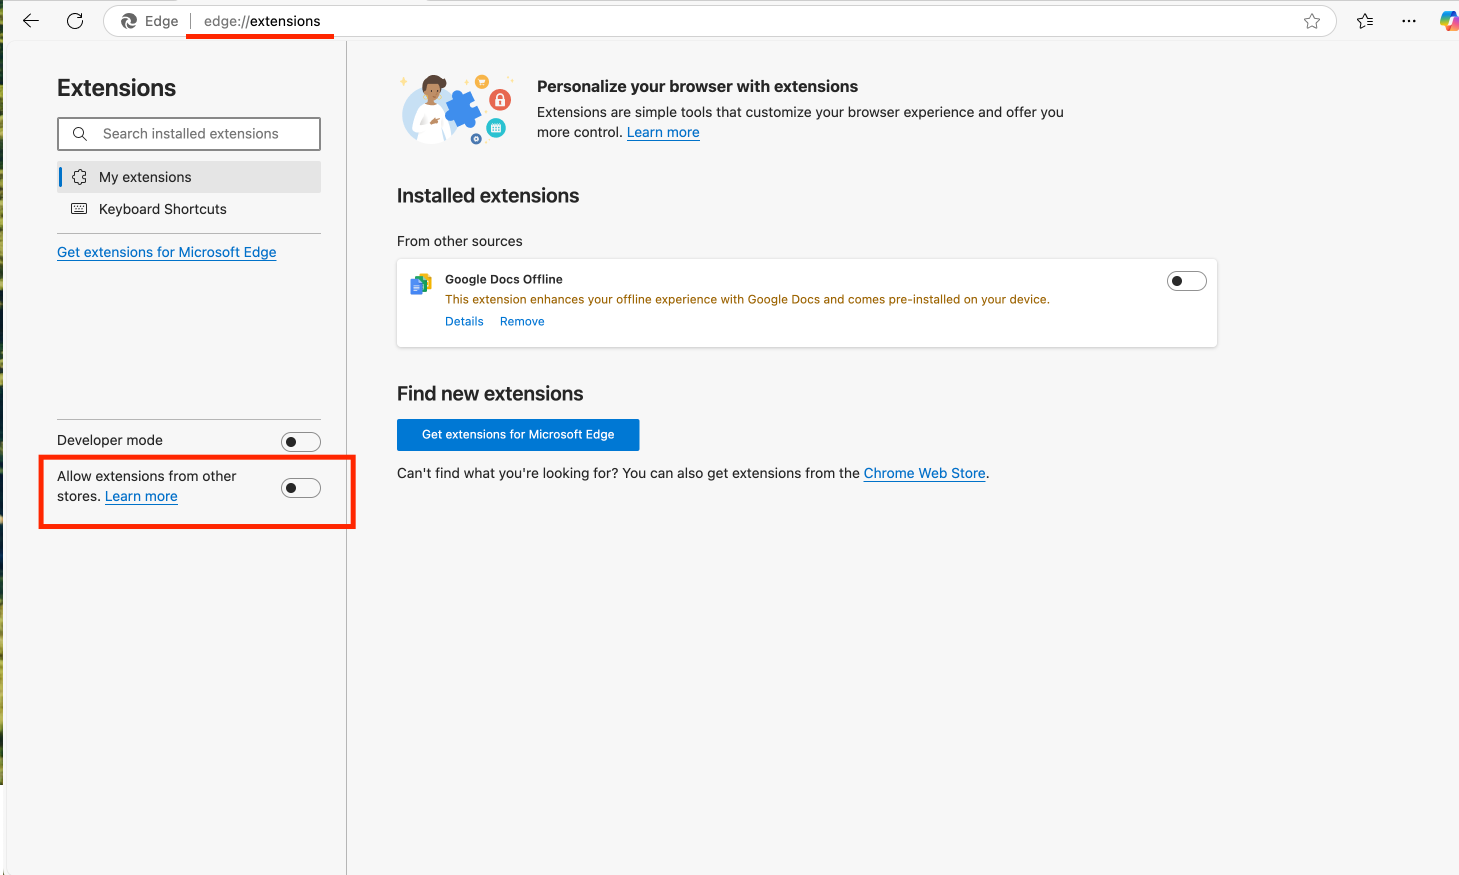The image size is (1459, 875).
Task: Click the Google Docs Offline extension icon
Action: (421, 285)
